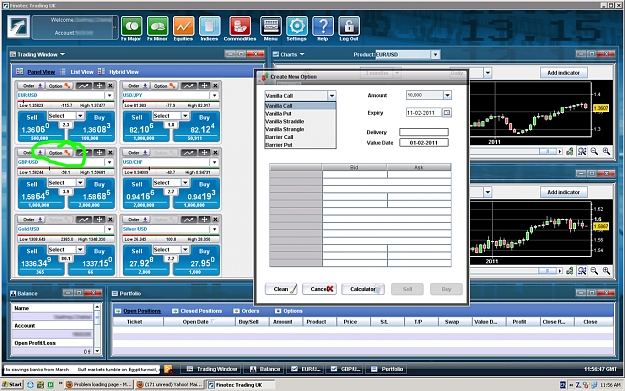625x391 pixels.
Task: Select Barrier Call from option list
Action: coord(301,137)
